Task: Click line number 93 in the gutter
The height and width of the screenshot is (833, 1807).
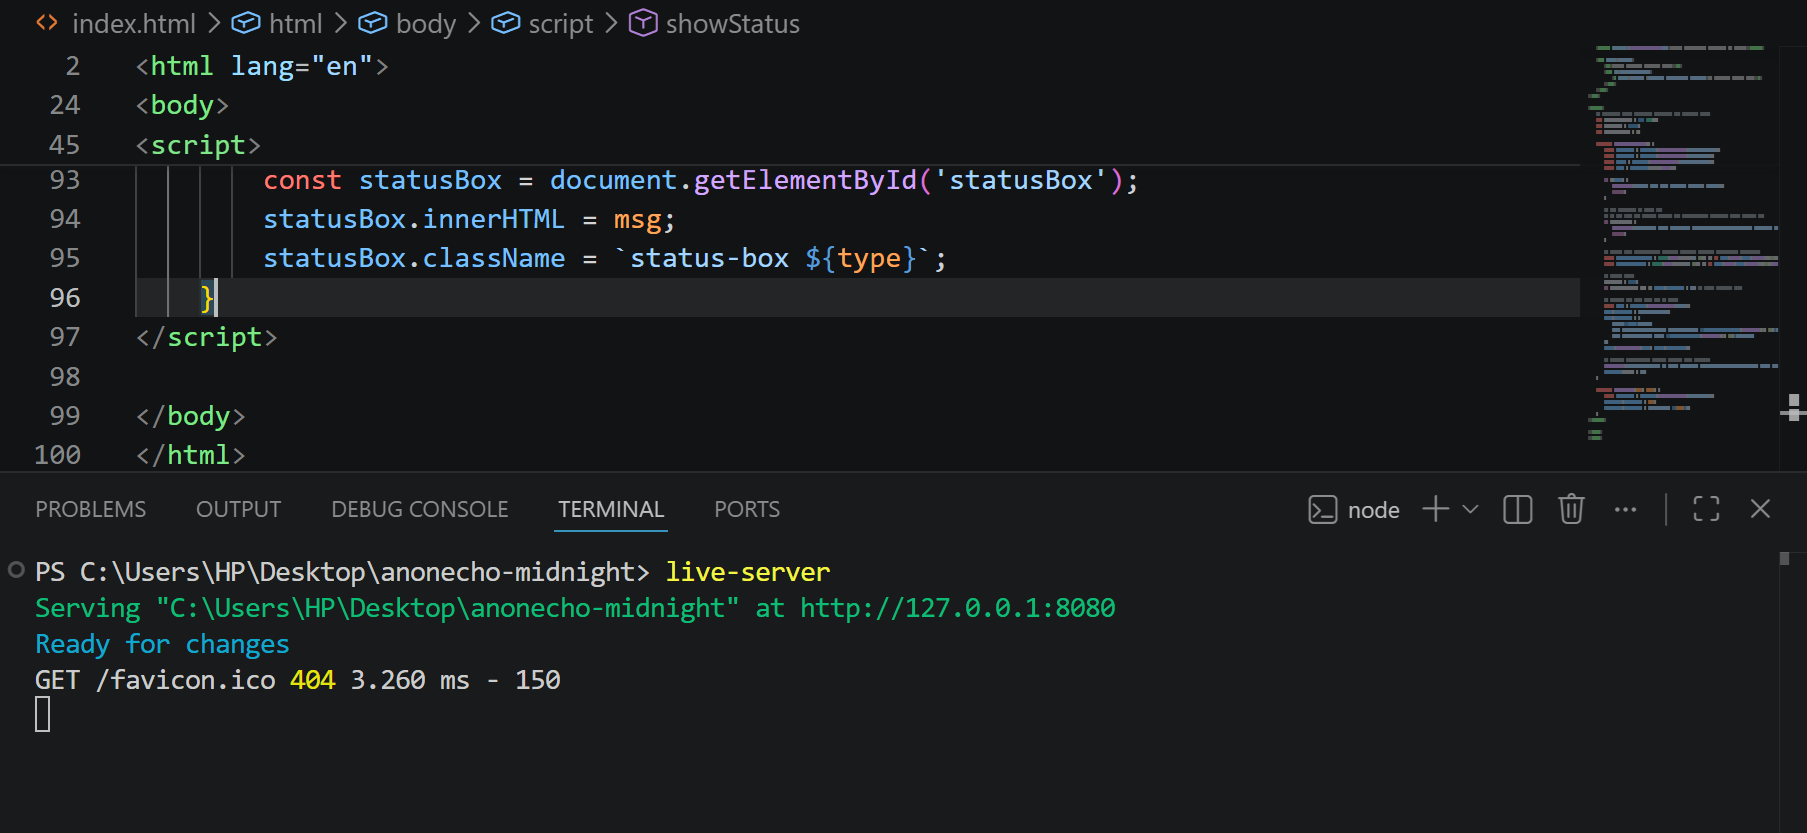Action: 65,180
